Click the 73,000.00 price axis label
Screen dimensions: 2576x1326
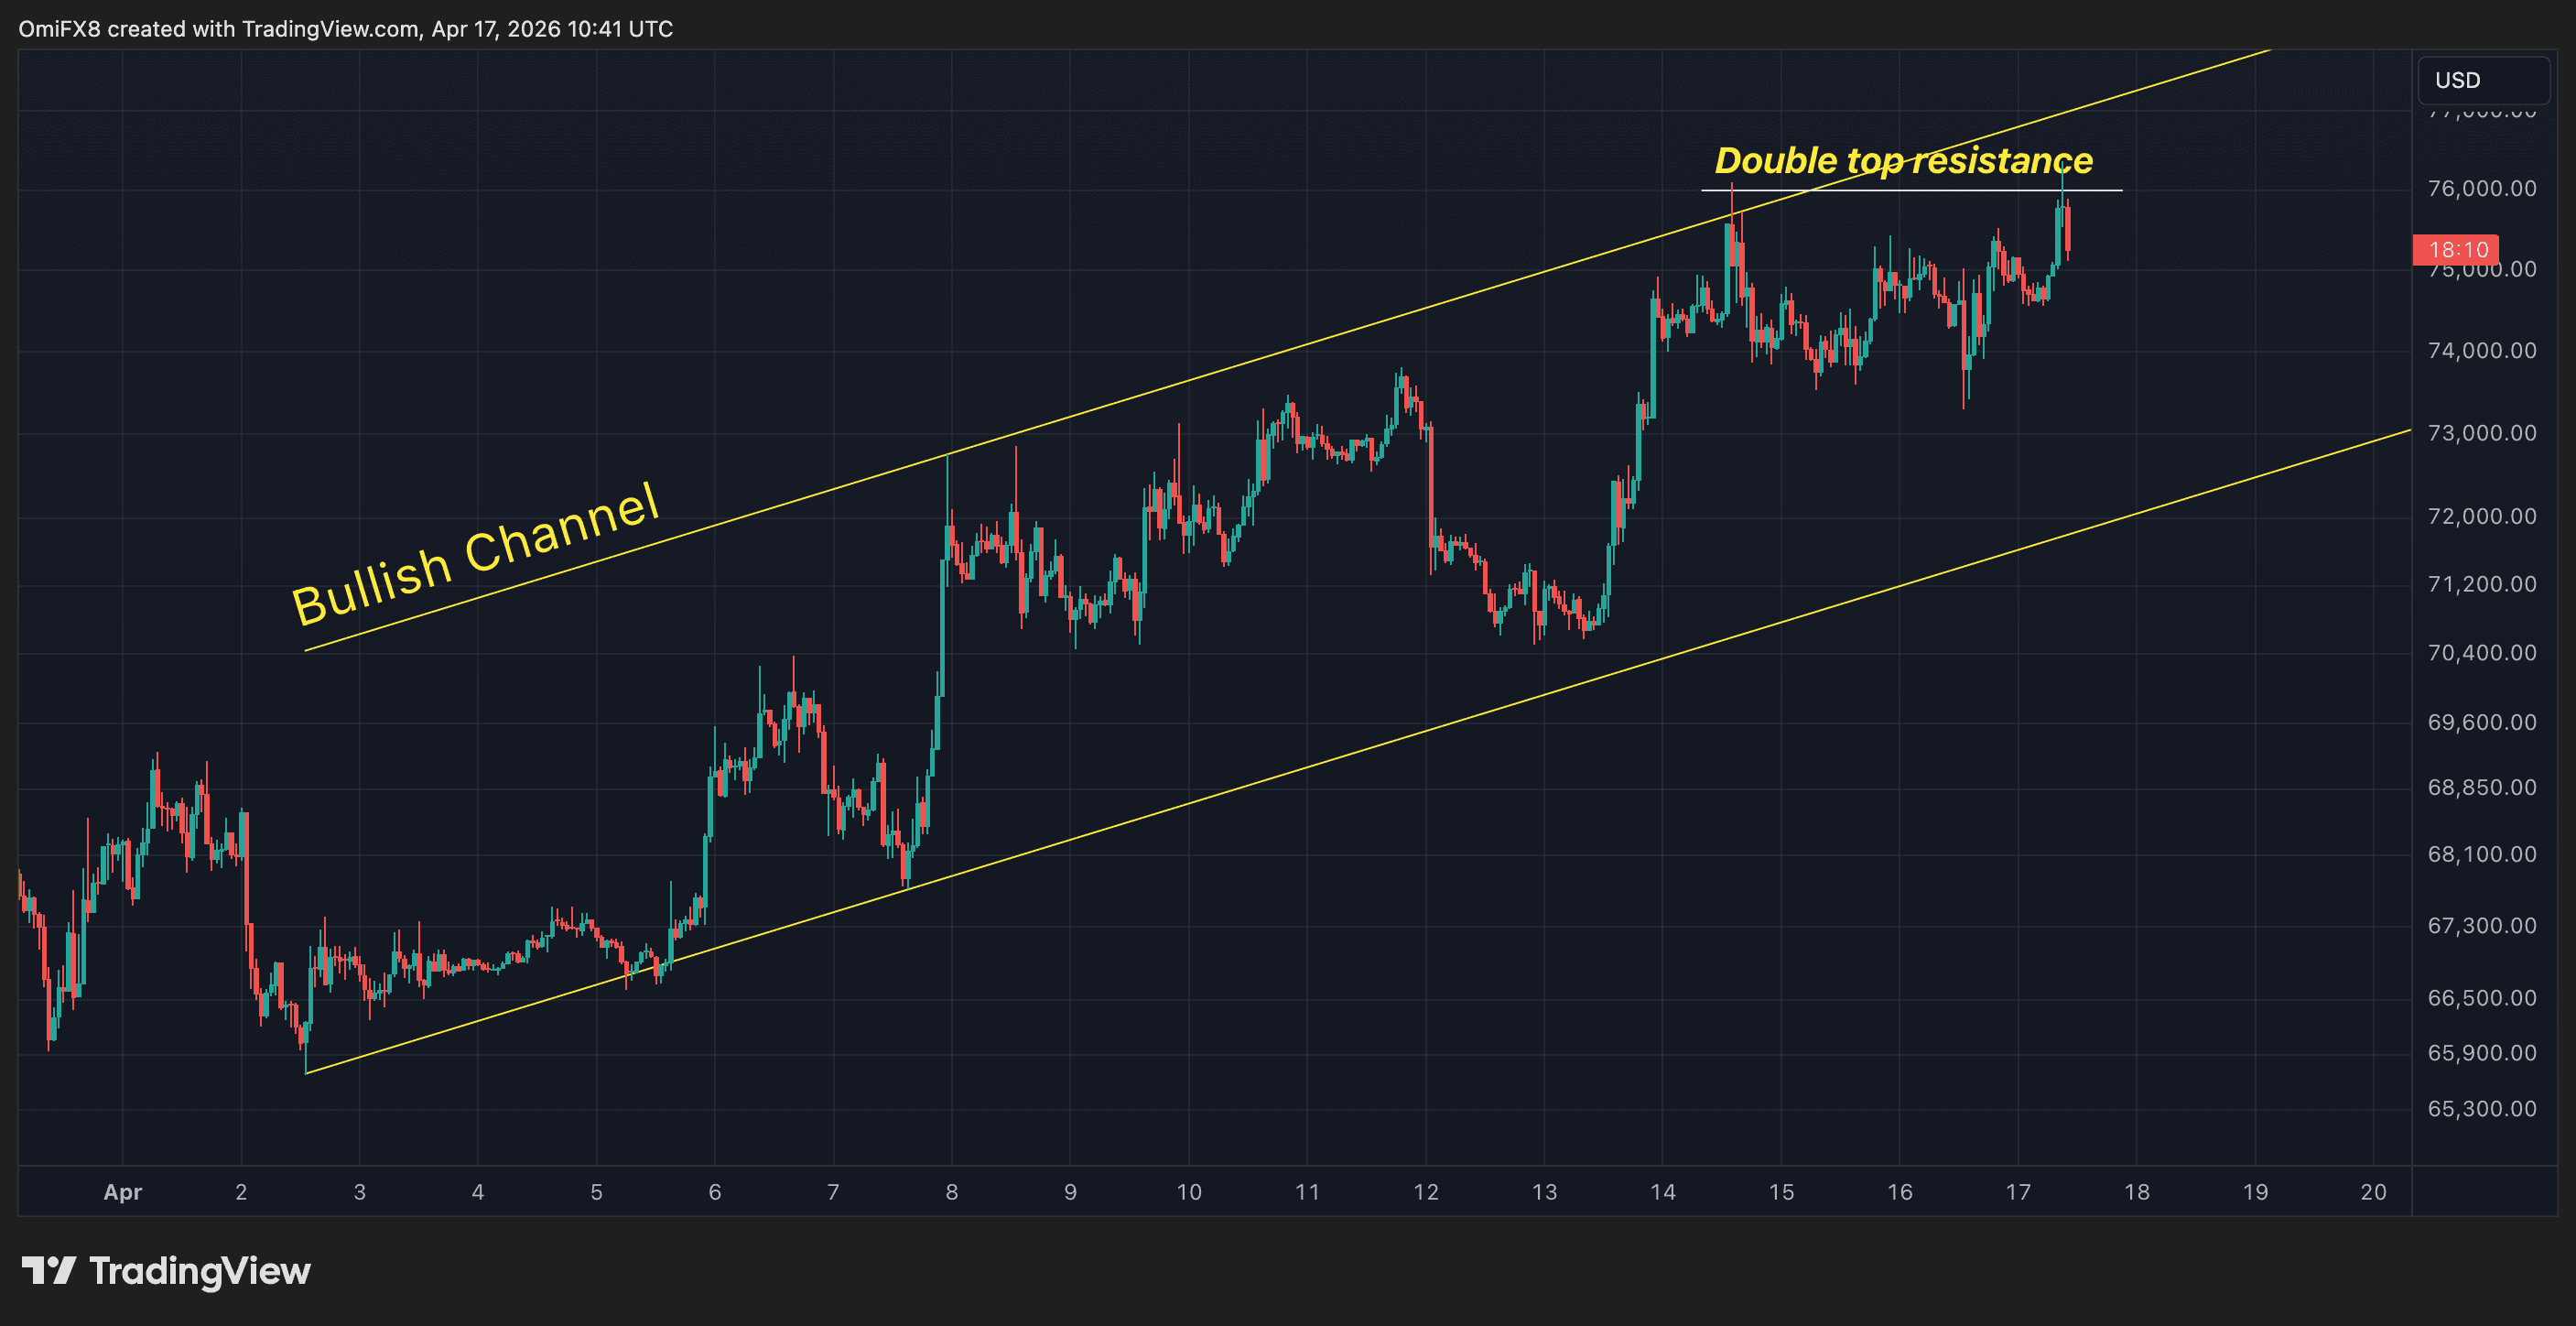pos(2481,433)
